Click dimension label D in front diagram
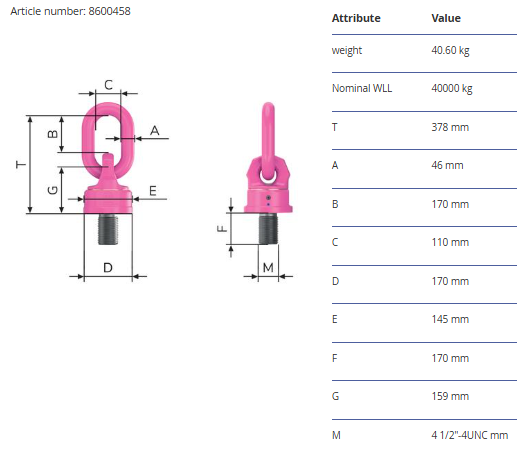The height and width of the screenshot is (449, 517). coord(108,268)
